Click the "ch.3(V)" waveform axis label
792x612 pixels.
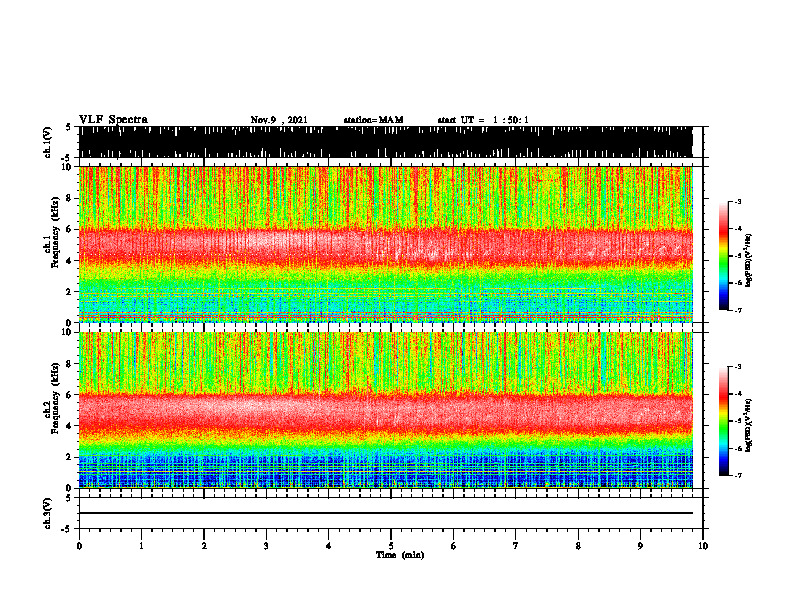click(48, 513)
